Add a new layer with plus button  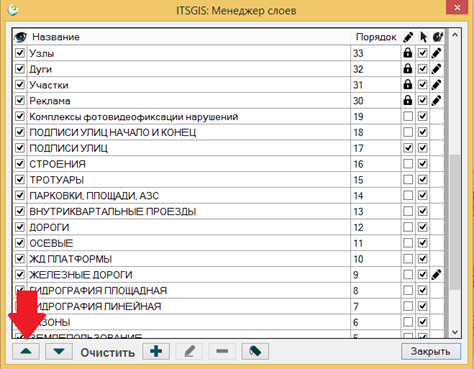tap(156, 351)
